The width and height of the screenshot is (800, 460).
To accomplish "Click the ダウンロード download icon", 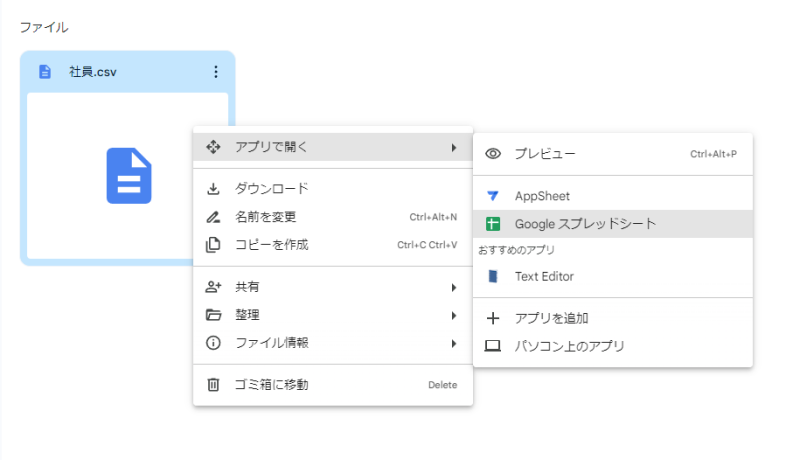I will 213,189.
